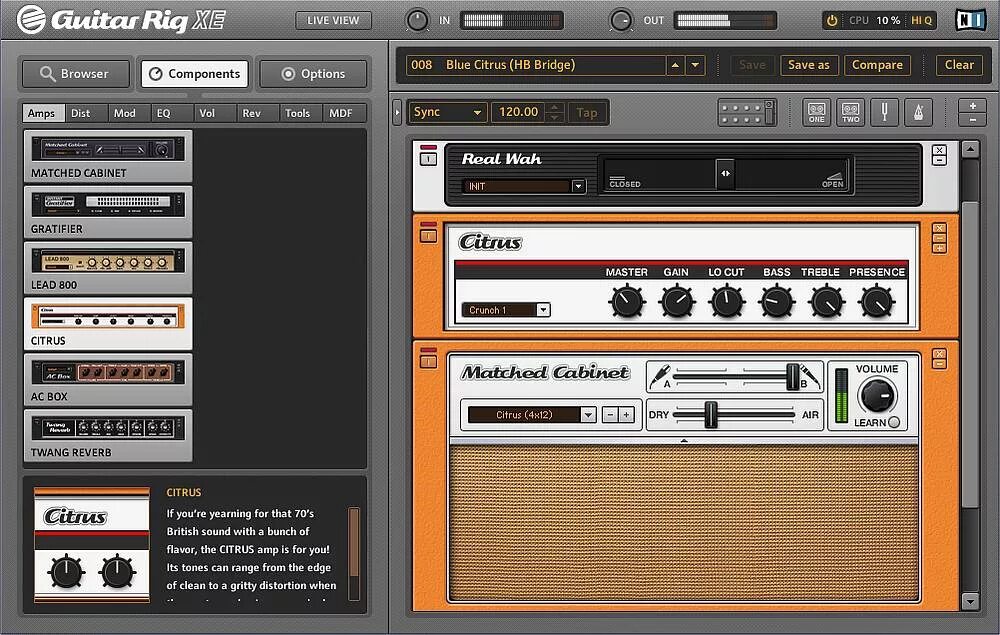Adjust the OUT output level knob
Screen dimensions: 1000x635
pyautogui.click(x=621, y=20)
